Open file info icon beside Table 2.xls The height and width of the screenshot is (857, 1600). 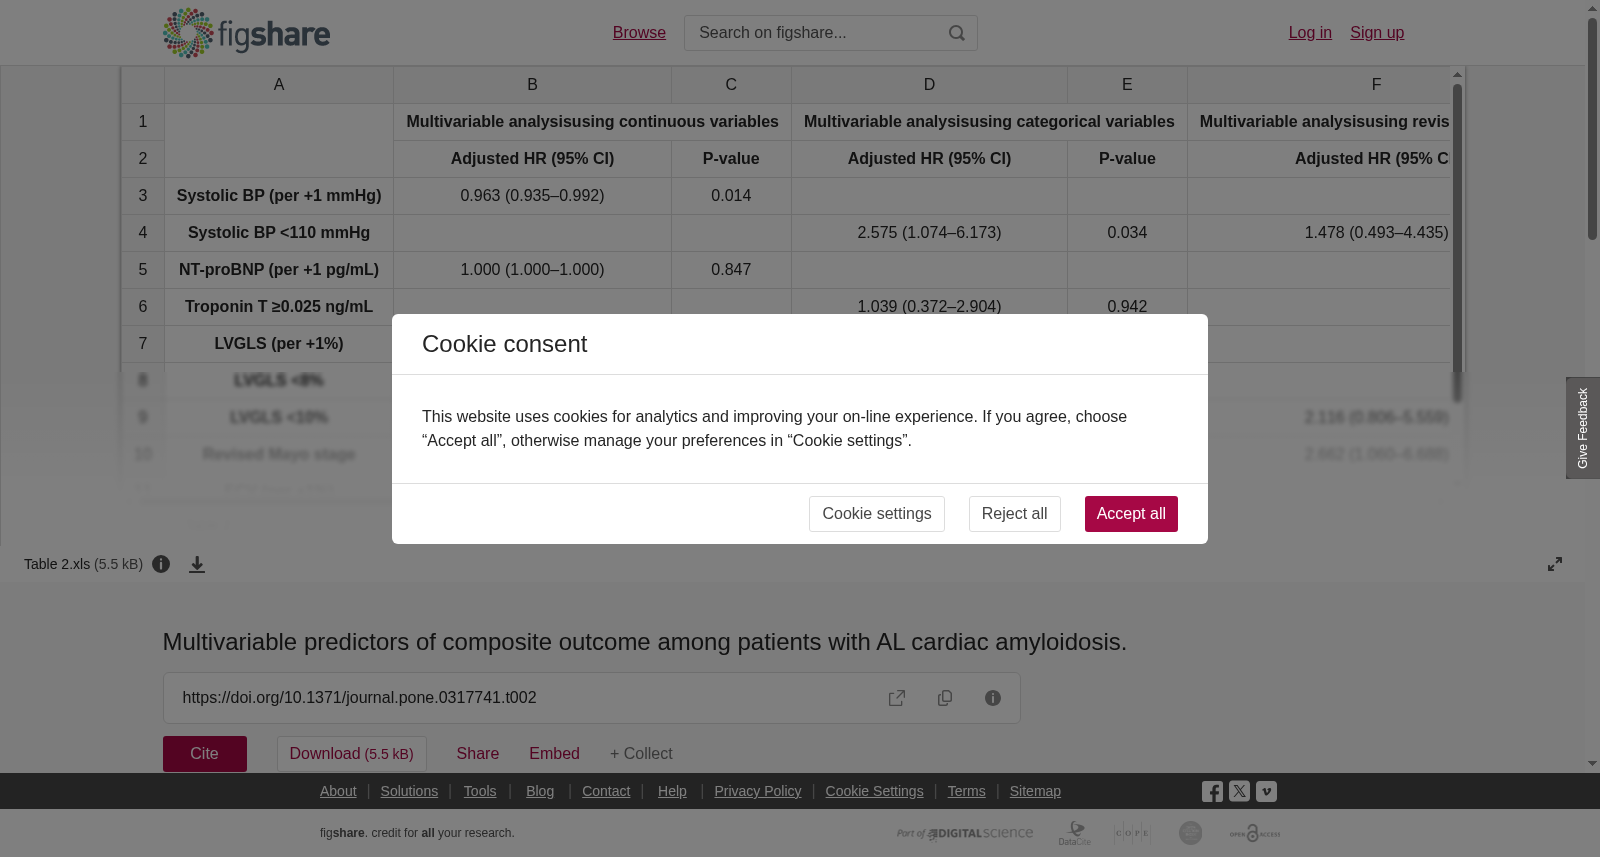(x=161, y=564)
